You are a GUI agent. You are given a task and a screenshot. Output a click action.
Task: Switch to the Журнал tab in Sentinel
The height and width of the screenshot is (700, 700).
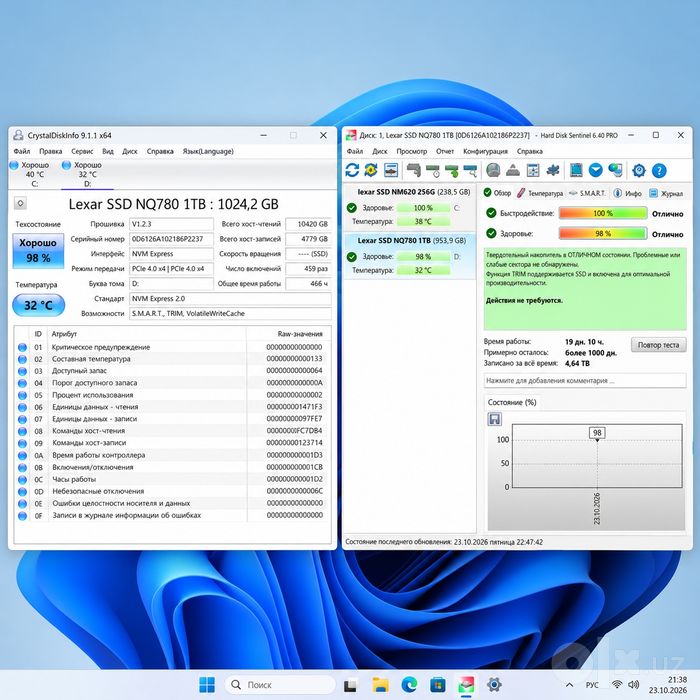tap(666, 193)
